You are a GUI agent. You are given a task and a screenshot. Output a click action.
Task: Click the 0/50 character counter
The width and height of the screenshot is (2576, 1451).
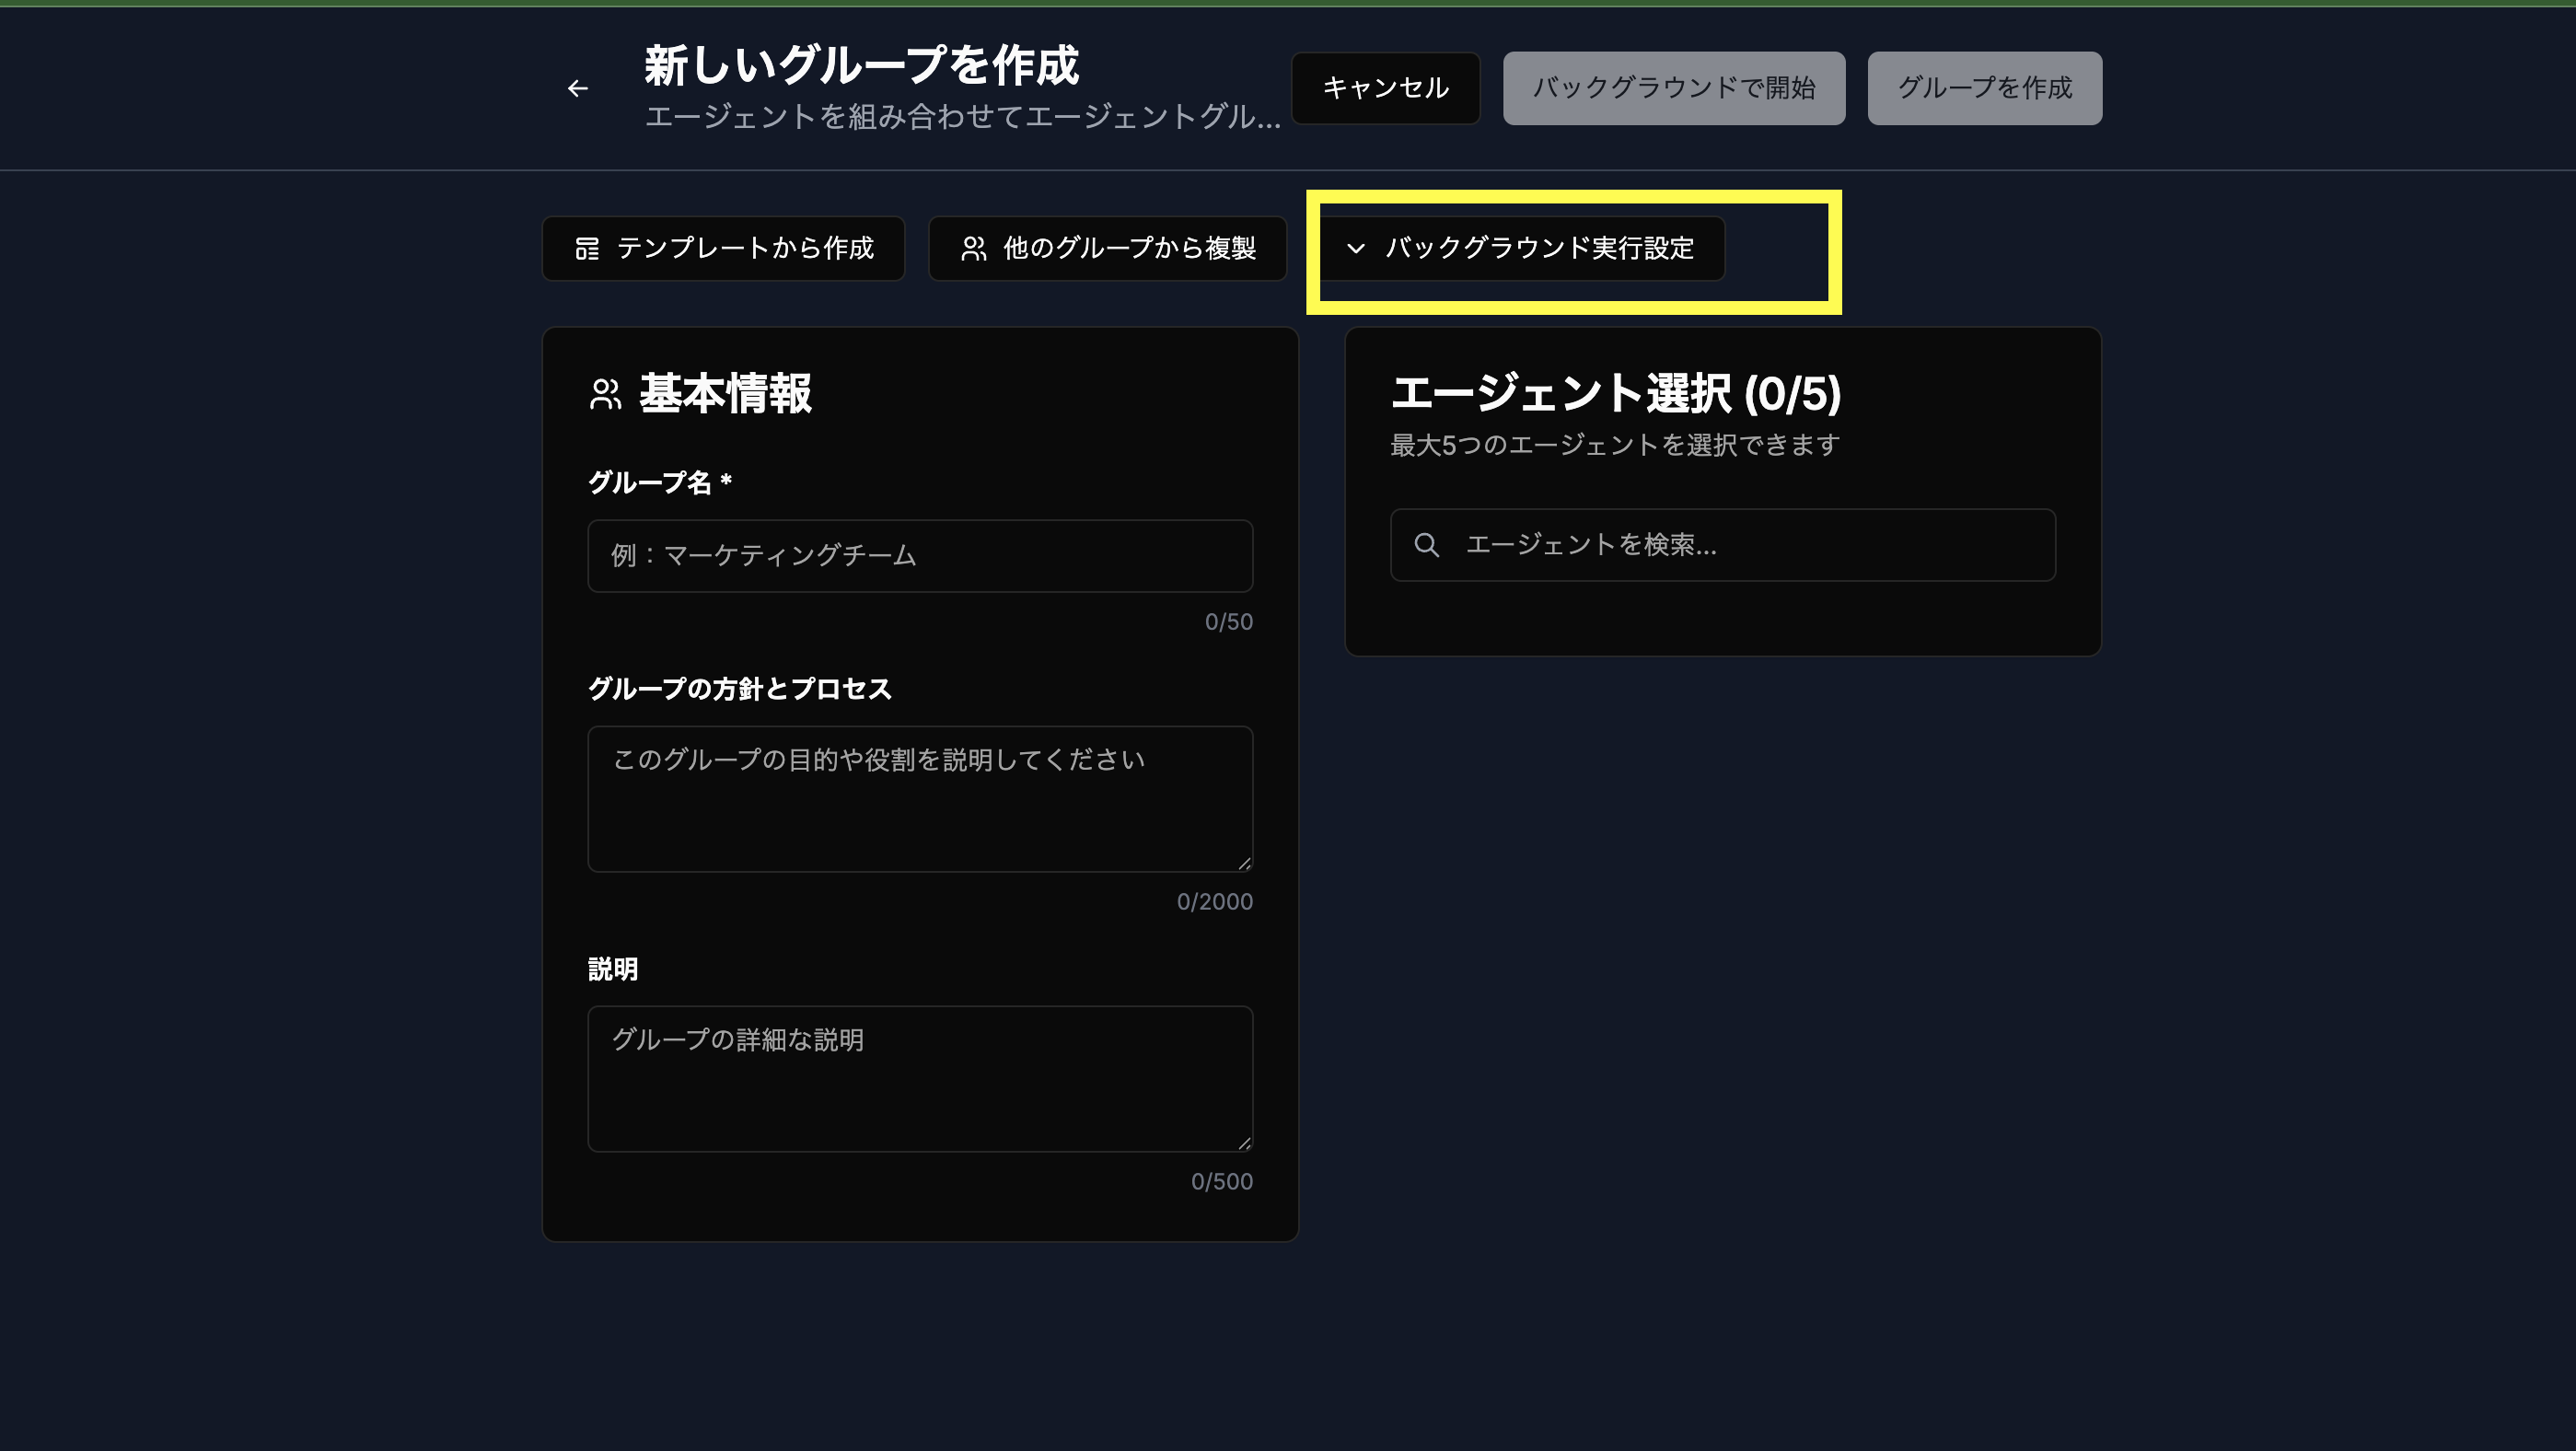1228,622
